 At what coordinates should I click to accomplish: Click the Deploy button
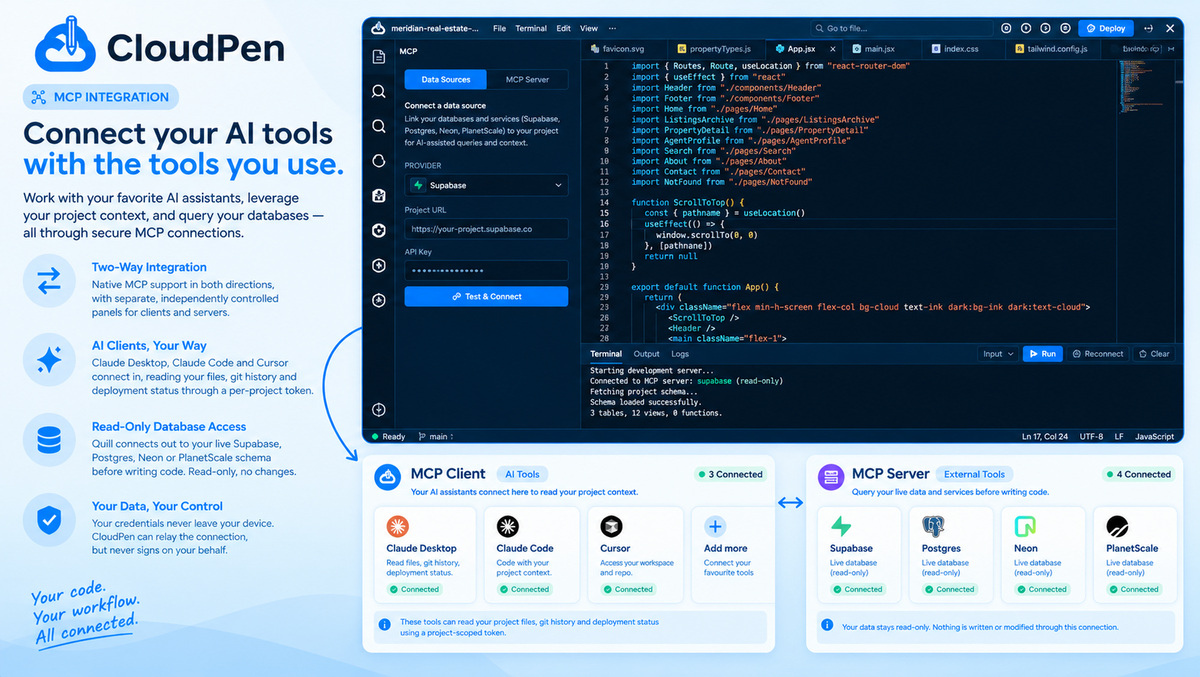(x=1105, y=28)
